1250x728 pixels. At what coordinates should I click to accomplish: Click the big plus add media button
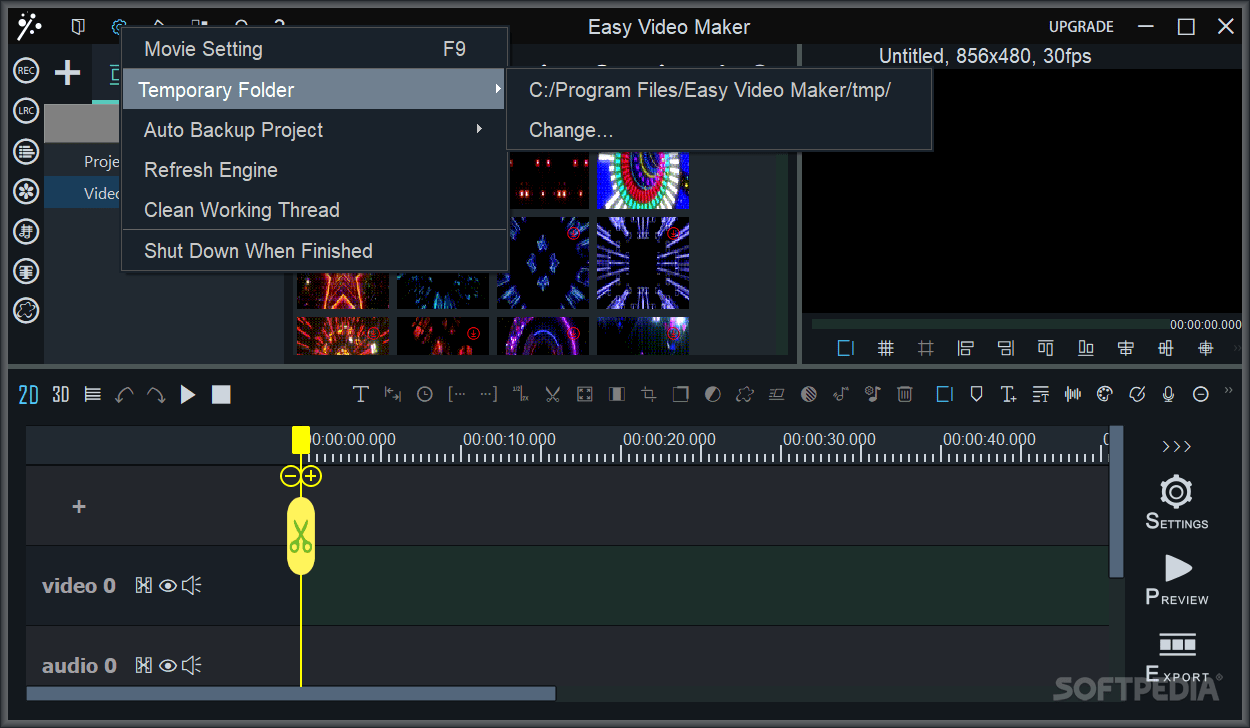point(67,72)
